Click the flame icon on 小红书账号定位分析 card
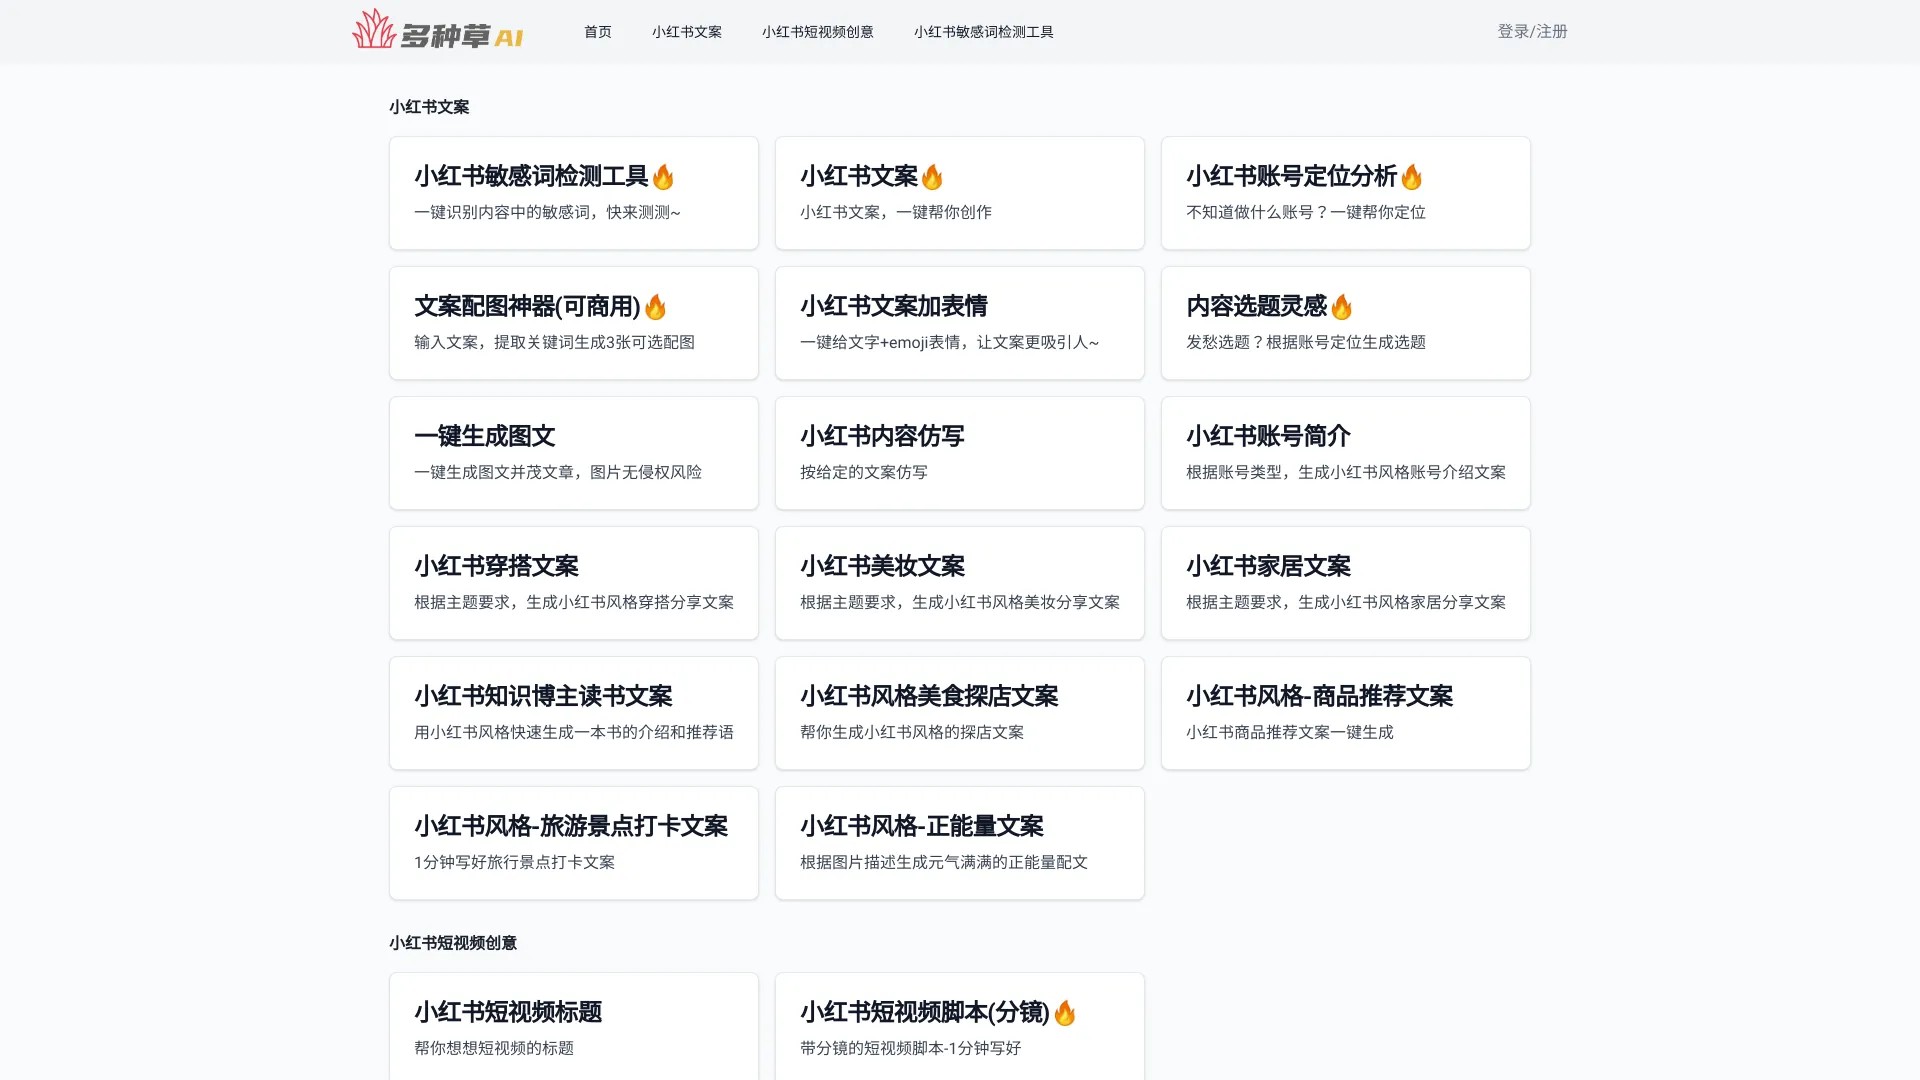The image size is (1920, 1080). click(x=1410, y=175)
